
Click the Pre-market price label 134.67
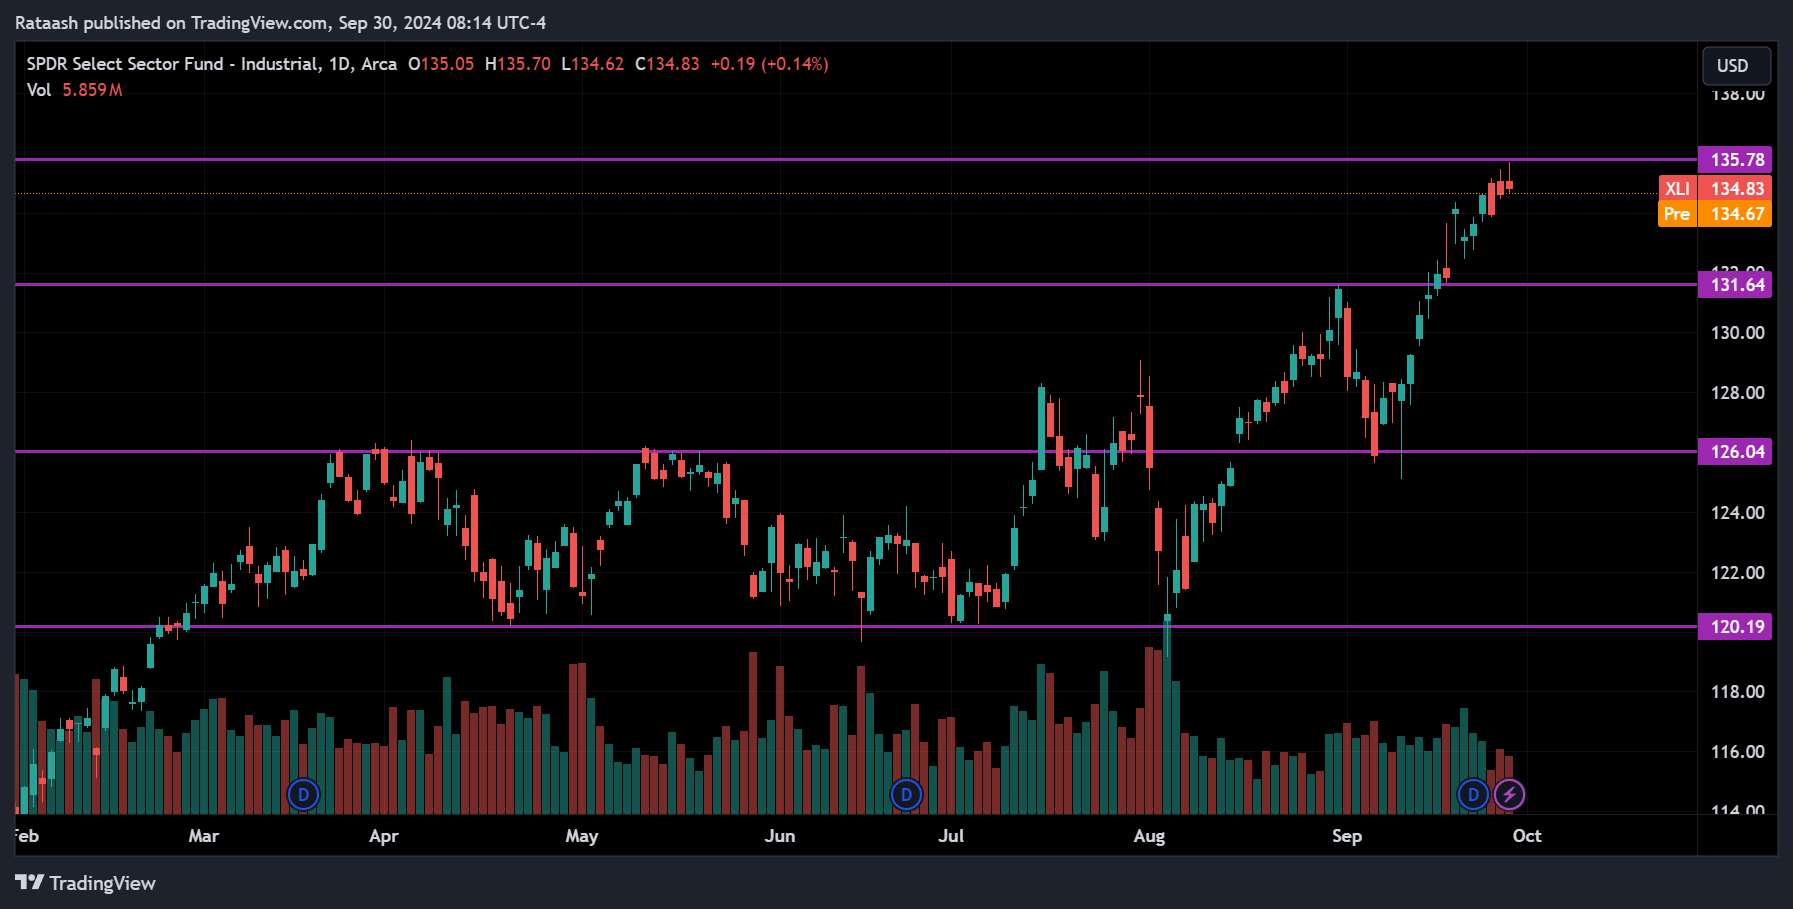point(1715,214)
